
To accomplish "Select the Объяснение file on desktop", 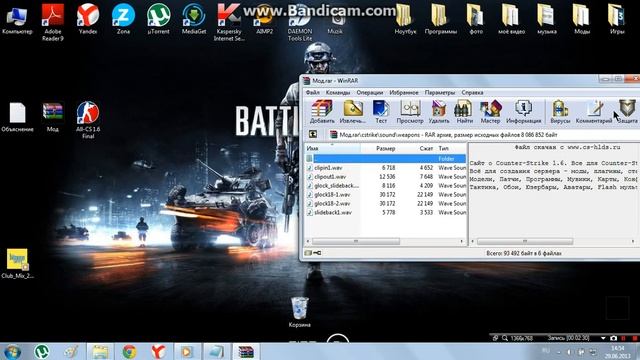I will [x=17, y=117].
